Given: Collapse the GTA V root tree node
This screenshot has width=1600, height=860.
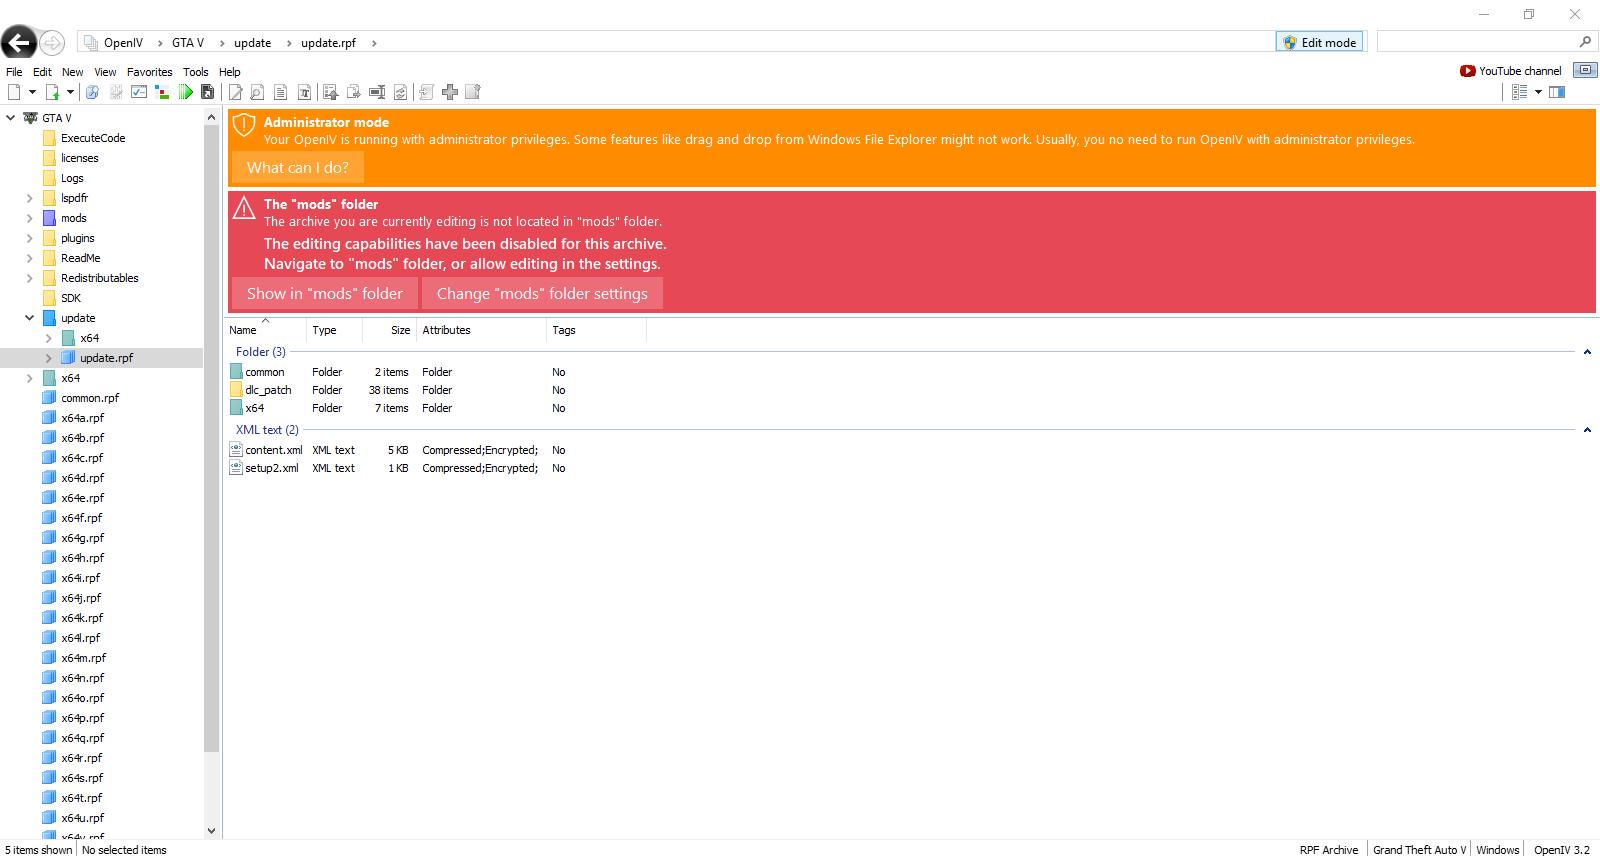Looking at the screenshot, I should [11, 118].
